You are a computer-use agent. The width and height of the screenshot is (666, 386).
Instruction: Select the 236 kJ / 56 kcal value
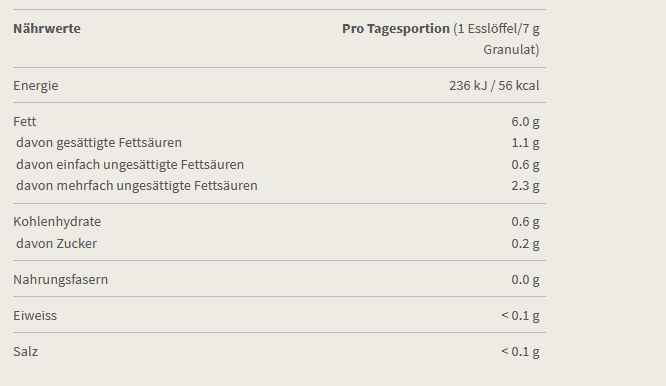point(494,86)
